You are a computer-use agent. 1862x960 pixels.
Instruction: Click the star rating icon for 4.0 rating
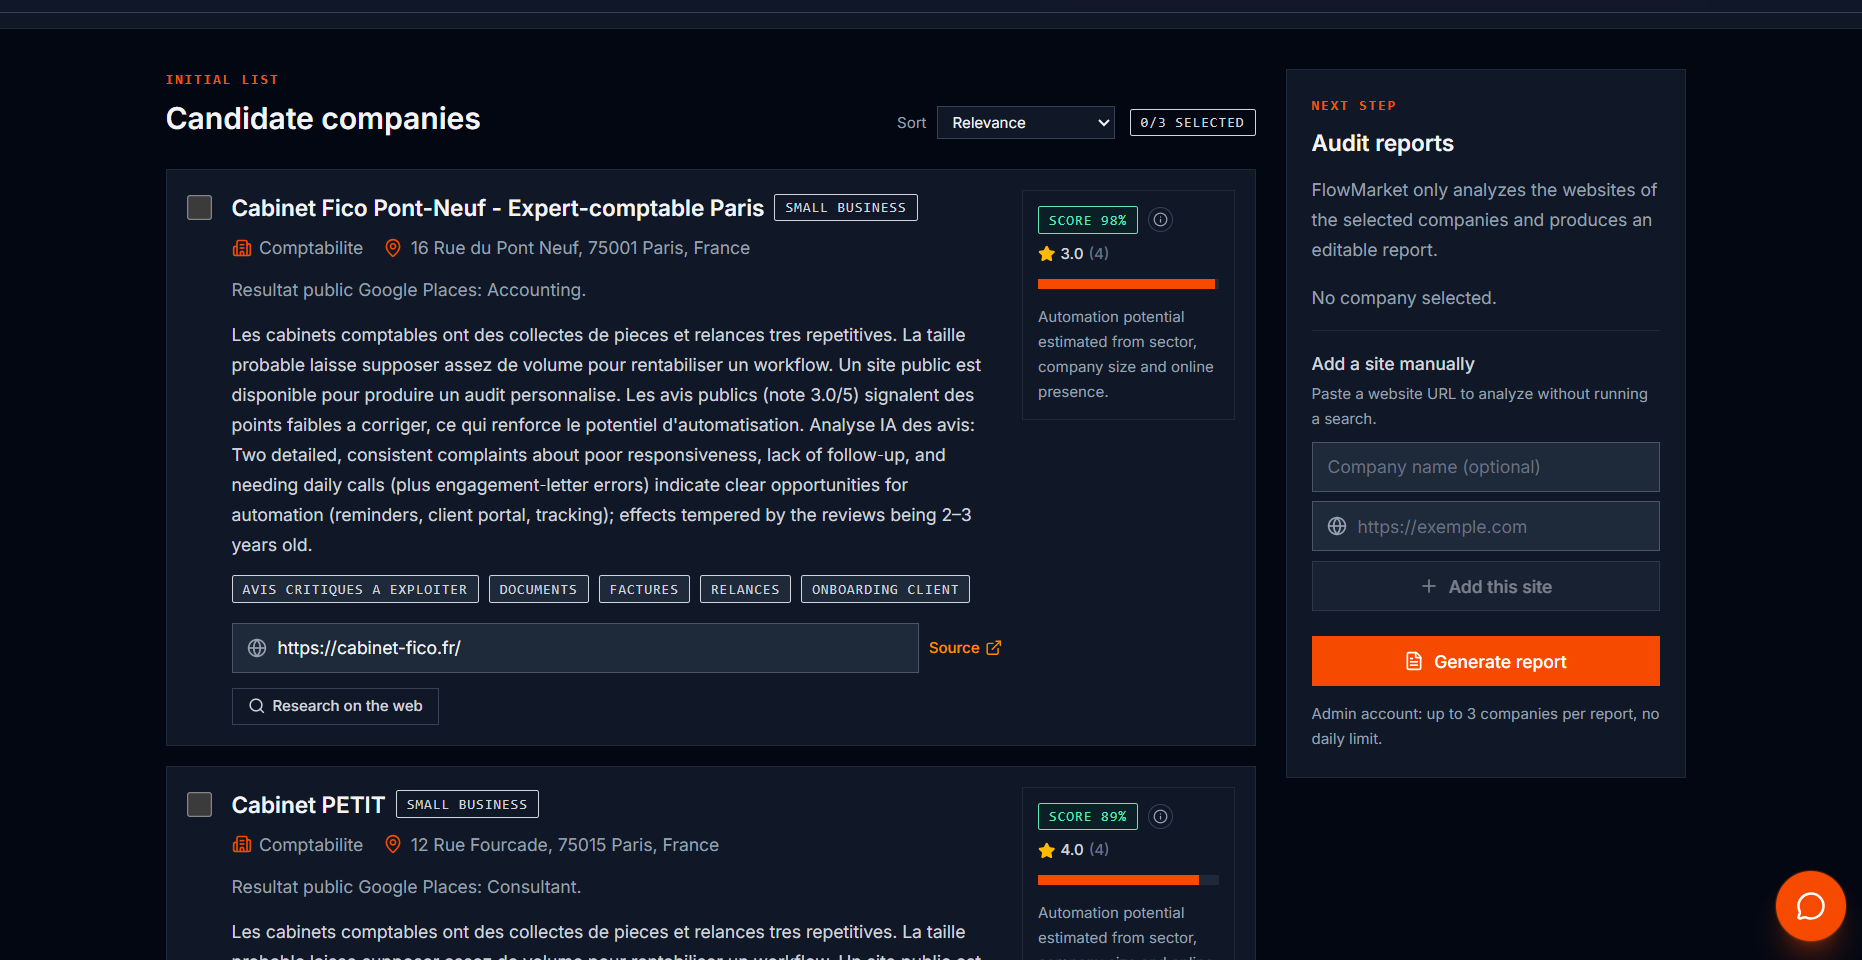pos(1047,850)
